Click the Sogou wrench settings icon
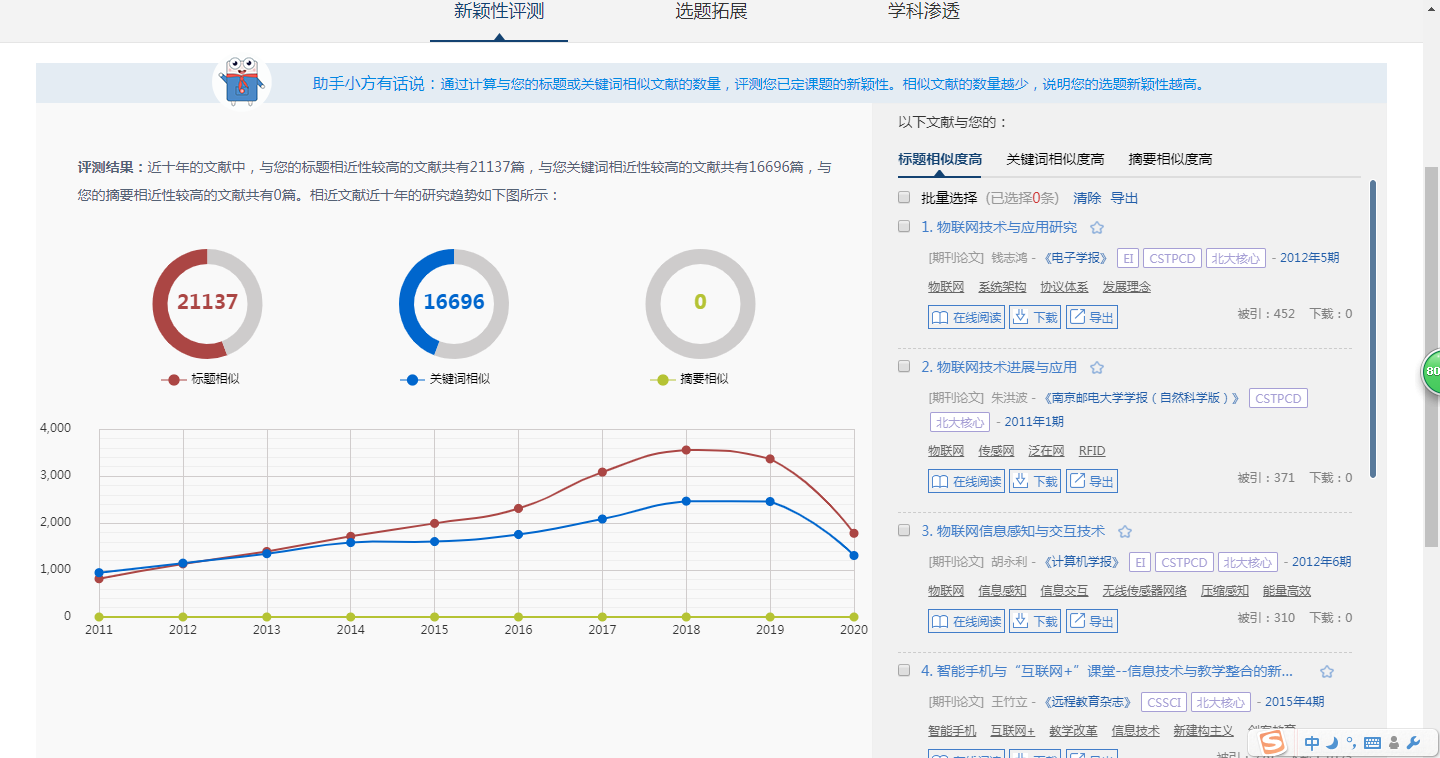 [1413, 743]
